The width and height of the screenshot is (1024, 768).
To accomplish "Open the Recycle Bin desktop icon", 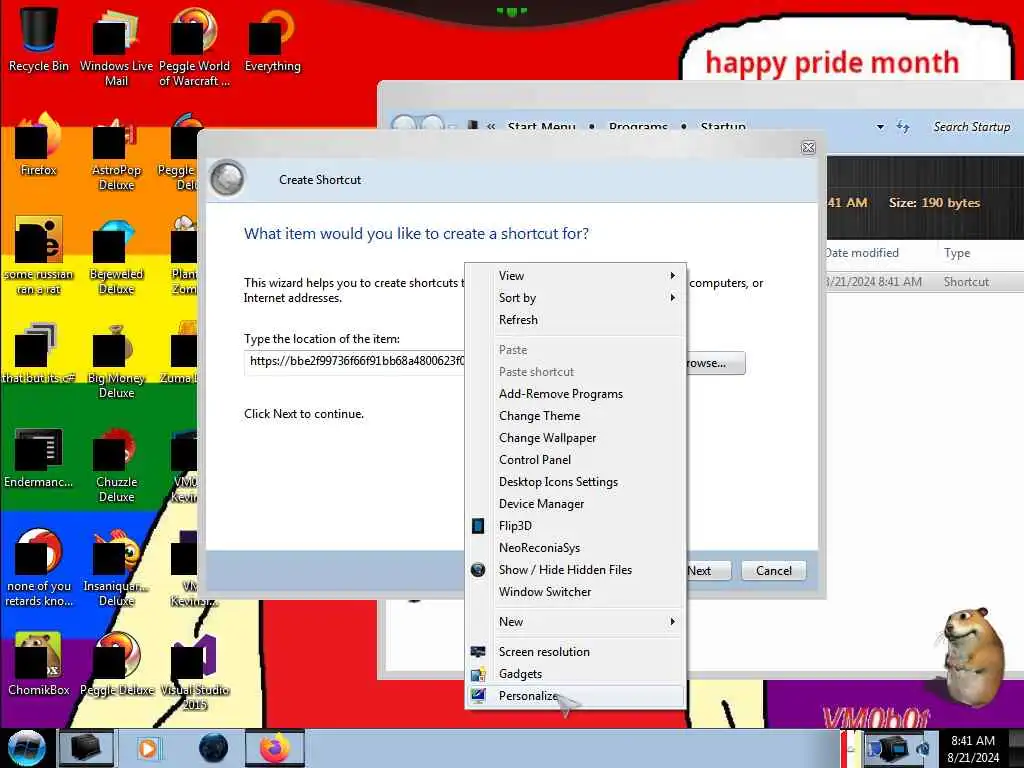I will click(x=39, y=39).
